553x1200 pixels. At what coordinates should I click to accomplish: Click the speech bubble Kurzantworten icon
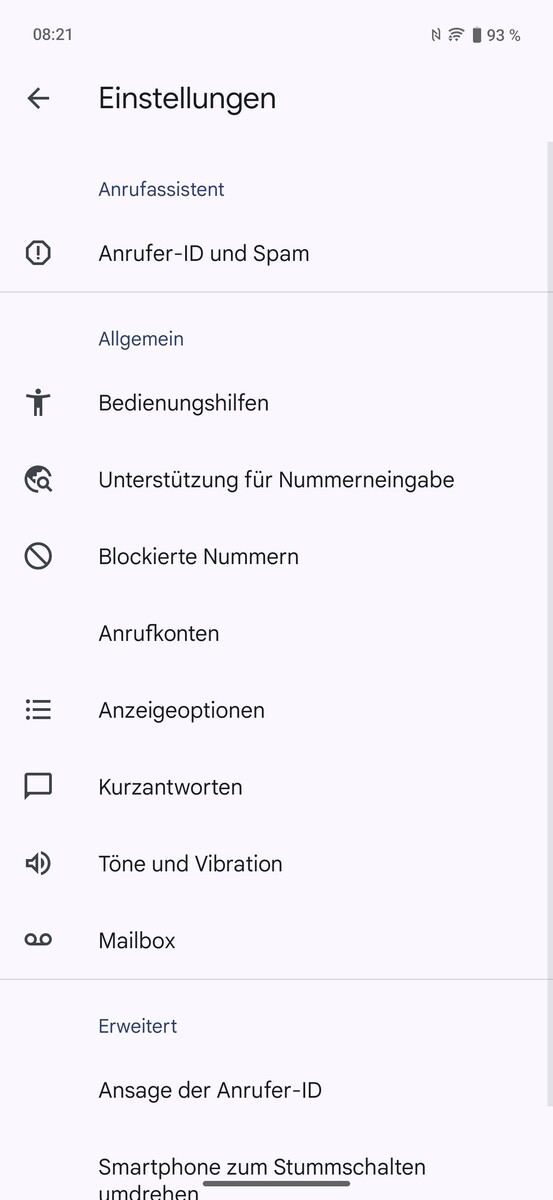click(x=38, y=787)
